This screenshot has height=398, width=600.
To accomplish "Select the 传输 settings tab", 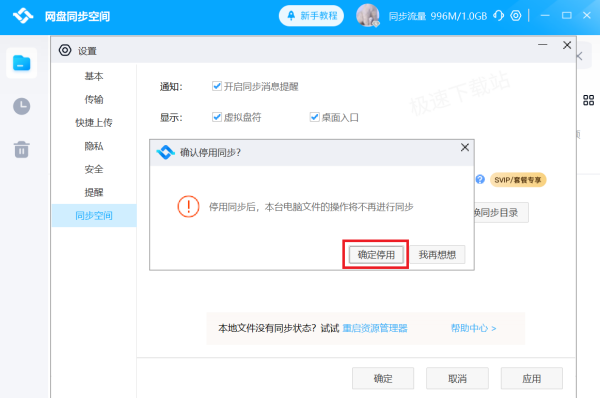I will (x=94, y=100).
